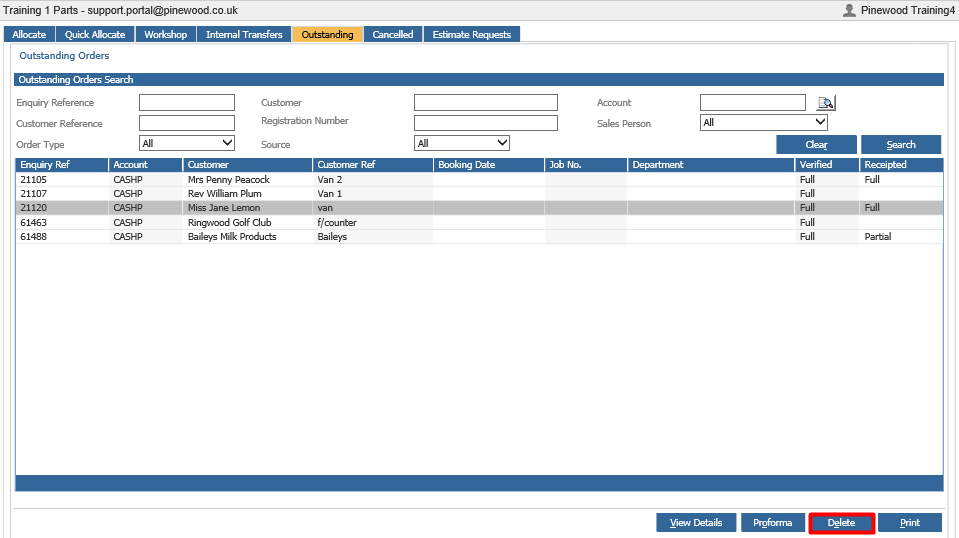Focus the Customer Reference input field
The image size is (959, 538).
pyautogui.click(x=187, y=123)
